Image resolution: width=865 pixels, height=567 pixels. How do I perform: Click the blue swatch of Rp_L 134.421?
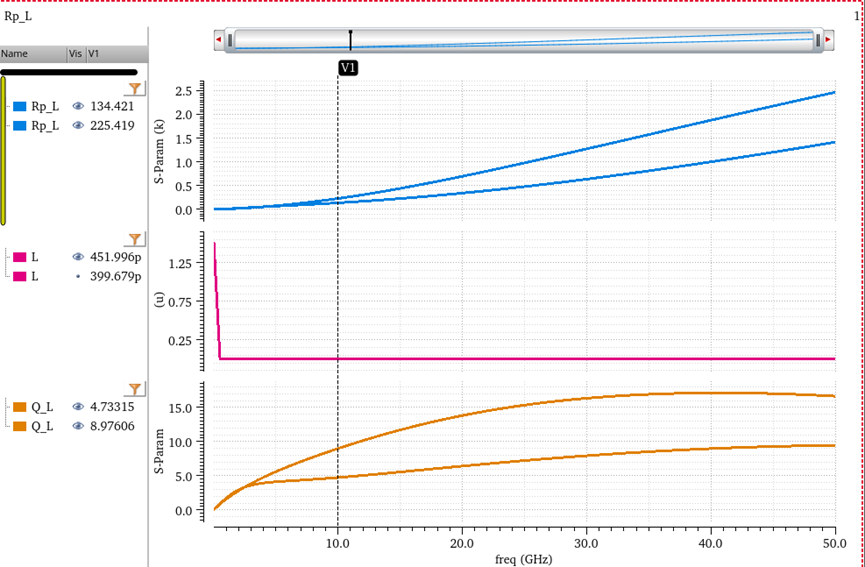pos(20,106)
